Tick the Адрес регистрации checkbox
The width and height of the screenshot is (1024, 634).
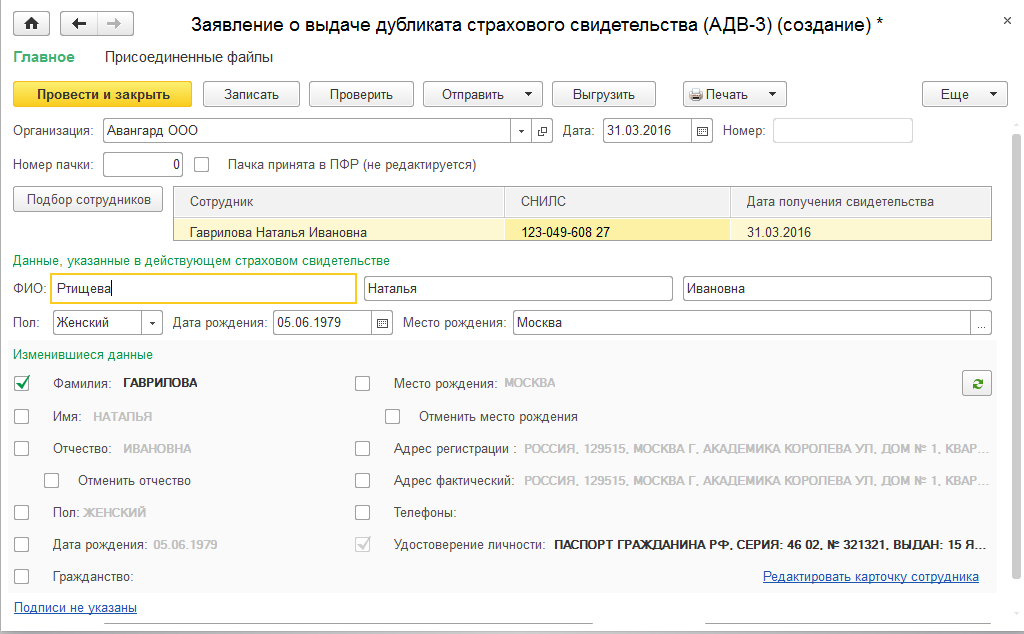(362, 449)
